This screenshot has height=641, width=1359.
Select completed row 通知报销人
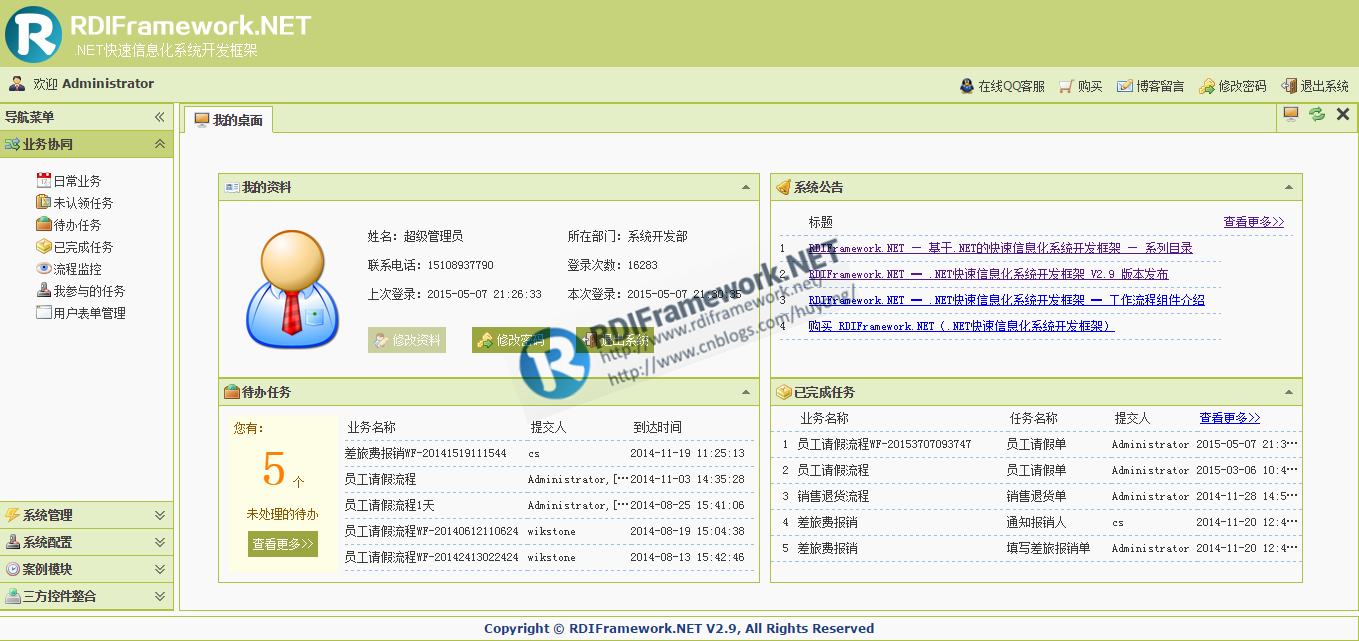tap(1038, 522)
